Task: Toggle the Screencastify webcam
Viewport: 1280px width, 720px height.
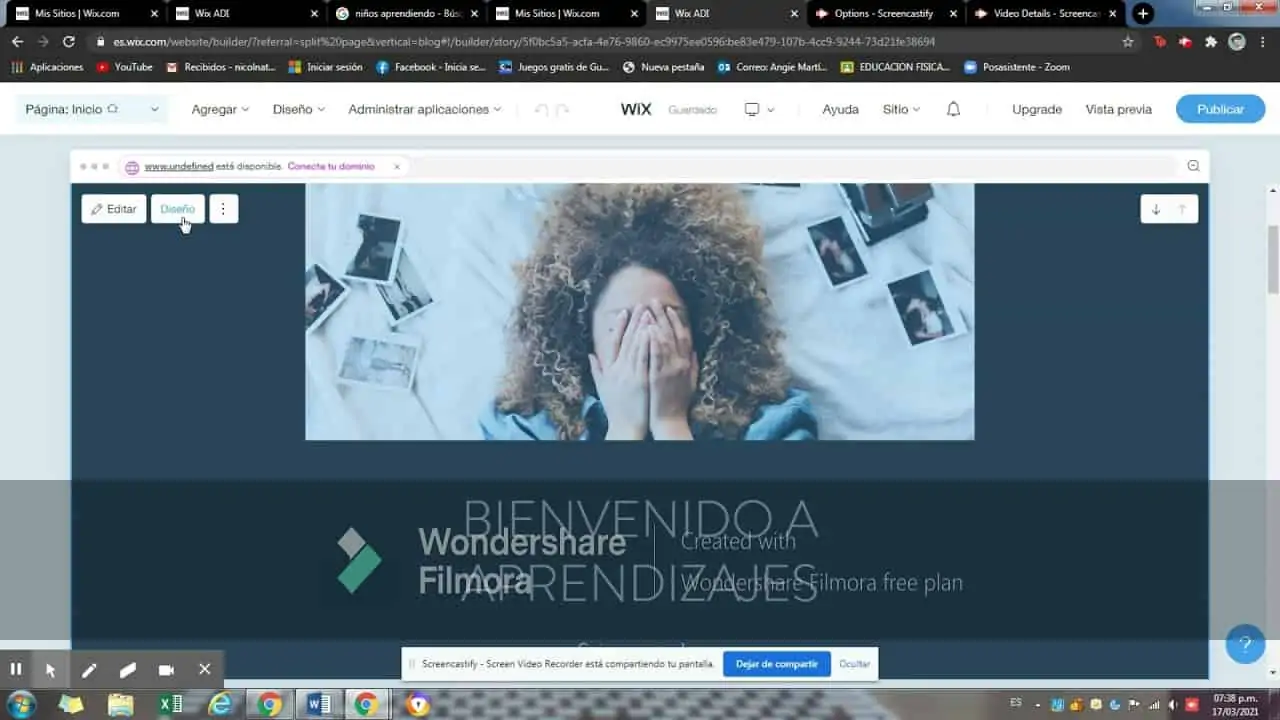Action: coord(166,670)
